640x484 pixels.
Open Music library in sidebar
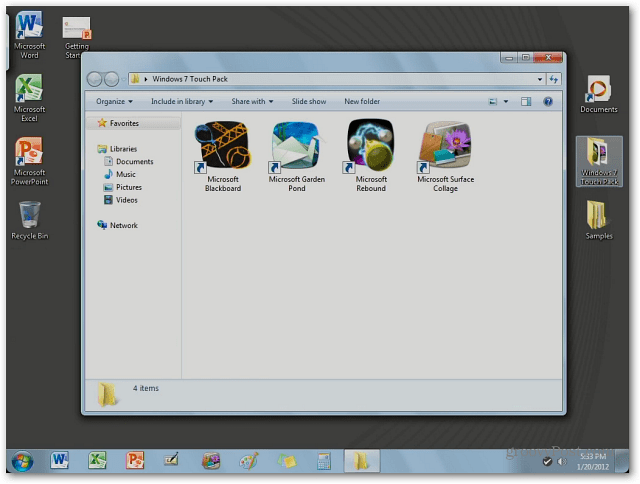pos(120,174)
